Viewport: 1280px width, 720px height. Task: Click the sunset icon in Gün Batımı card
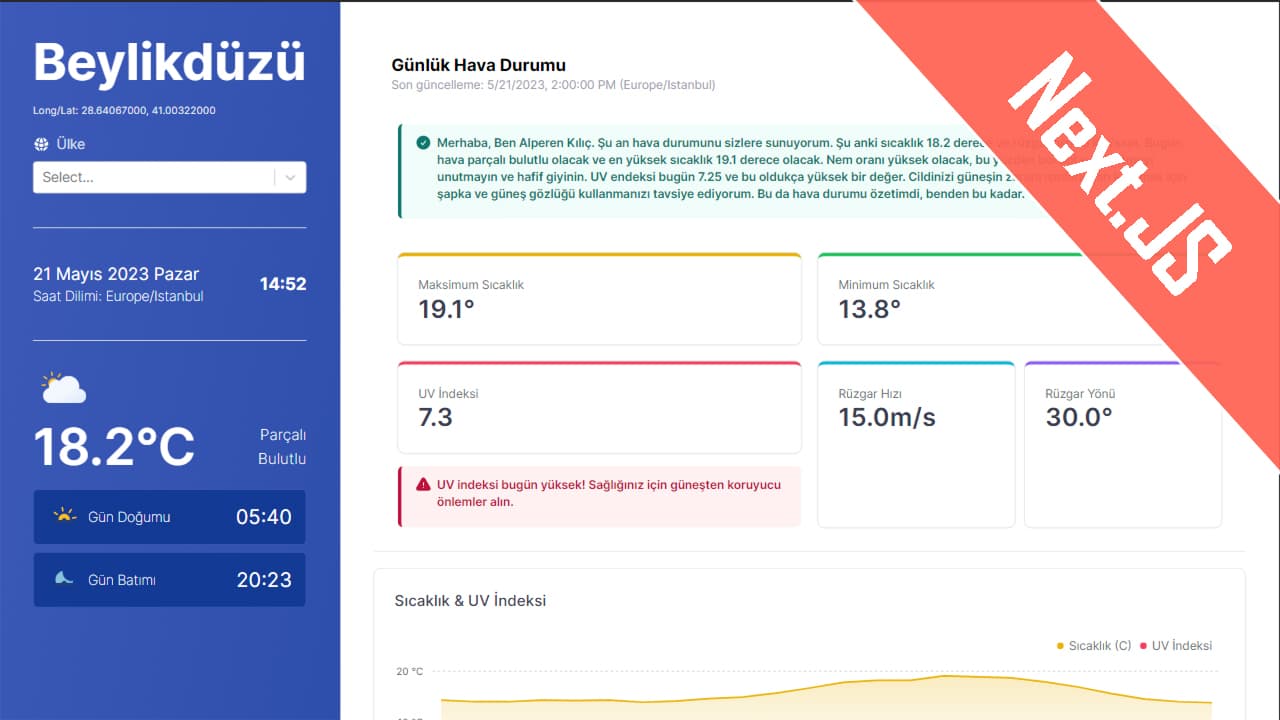click(62, 578)
